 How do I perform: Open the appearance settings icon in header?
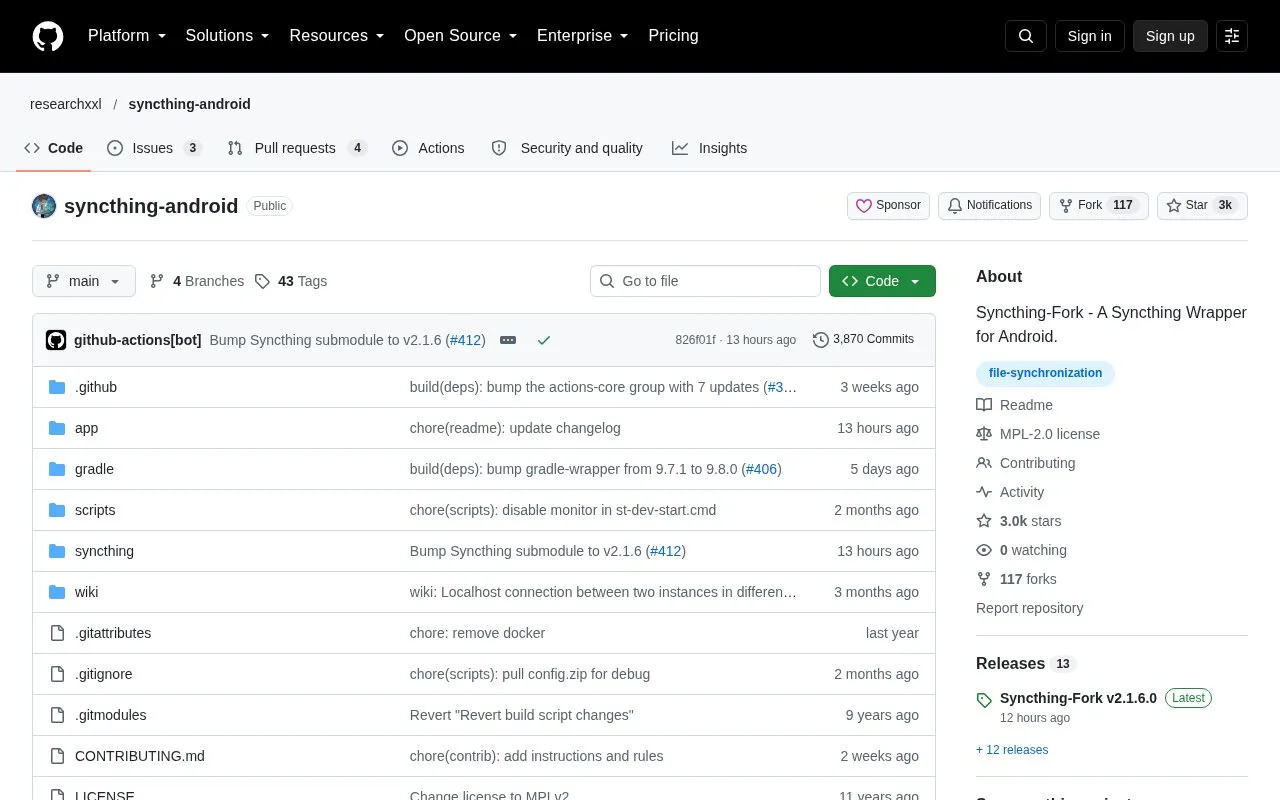point(1232,36)
